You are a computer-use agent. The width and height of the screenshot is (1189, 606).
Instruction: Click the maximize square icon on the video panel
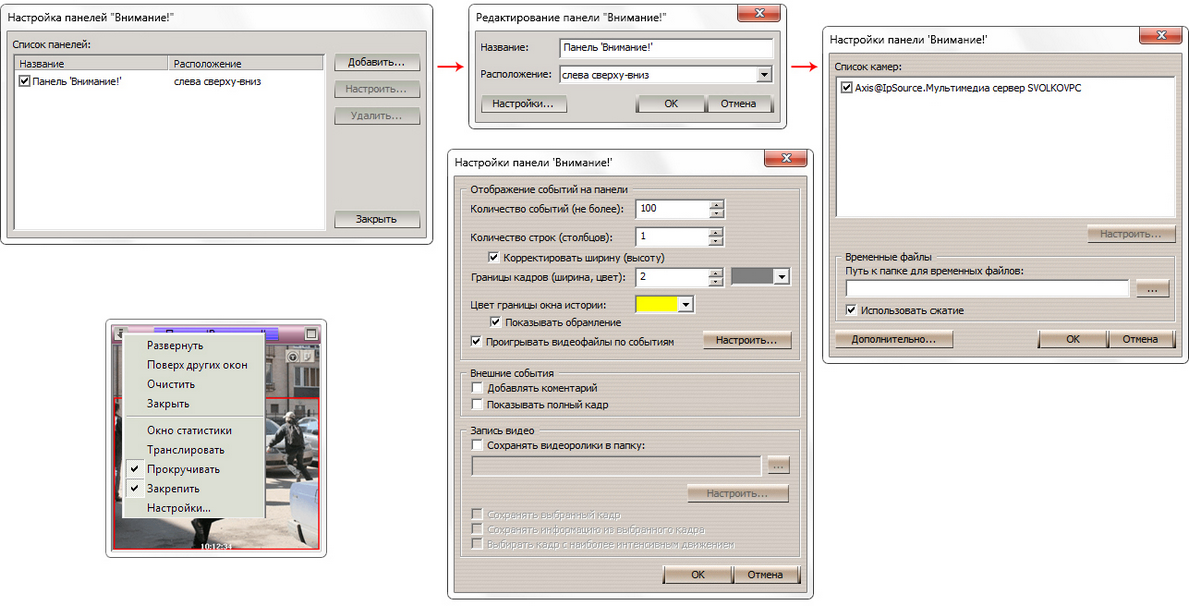tap(311, 334)
